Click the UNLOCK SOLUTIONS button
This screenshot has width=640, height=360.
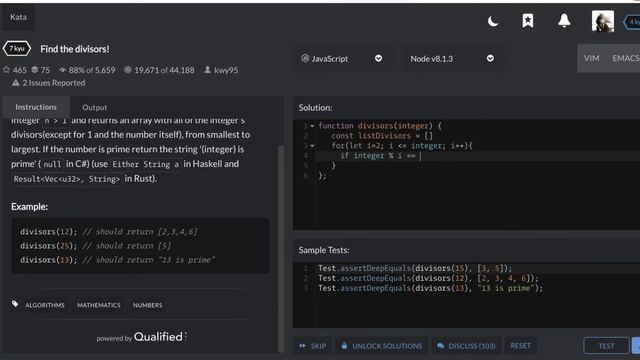[x=382, y=346]
